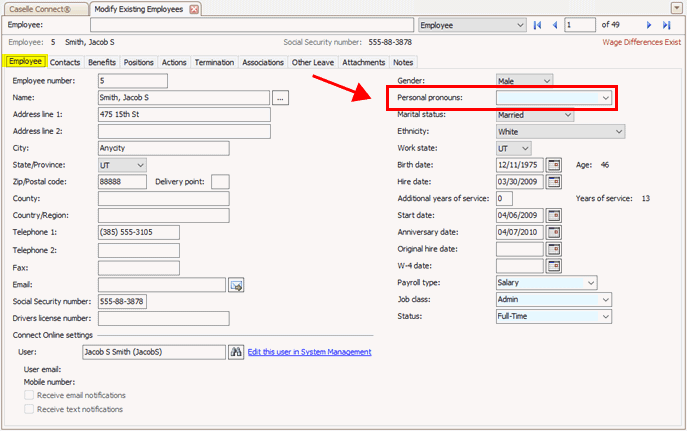The height and width of the screenshot is (431, 687).
Task: Enable Receive email notifications checkbox
Action: click(x=29, y=395)
